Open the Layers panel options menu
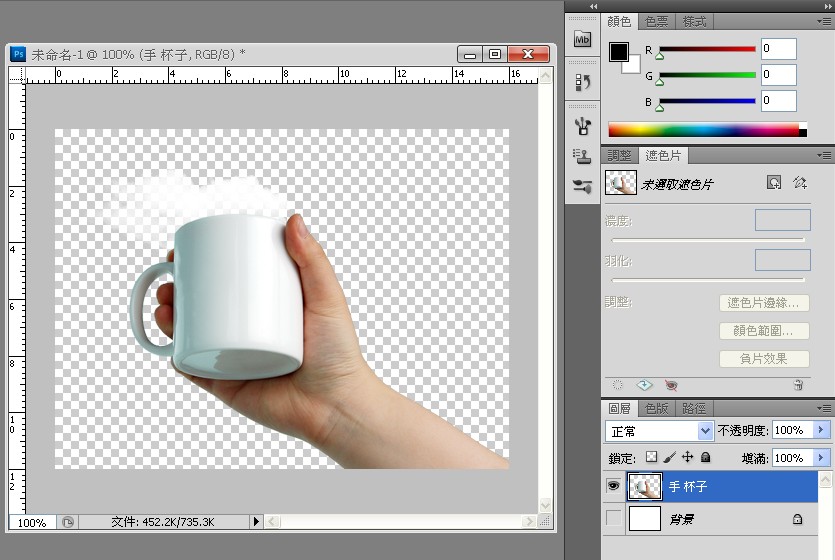This screenshot has height=560, width=835. (x=824, y=408)
